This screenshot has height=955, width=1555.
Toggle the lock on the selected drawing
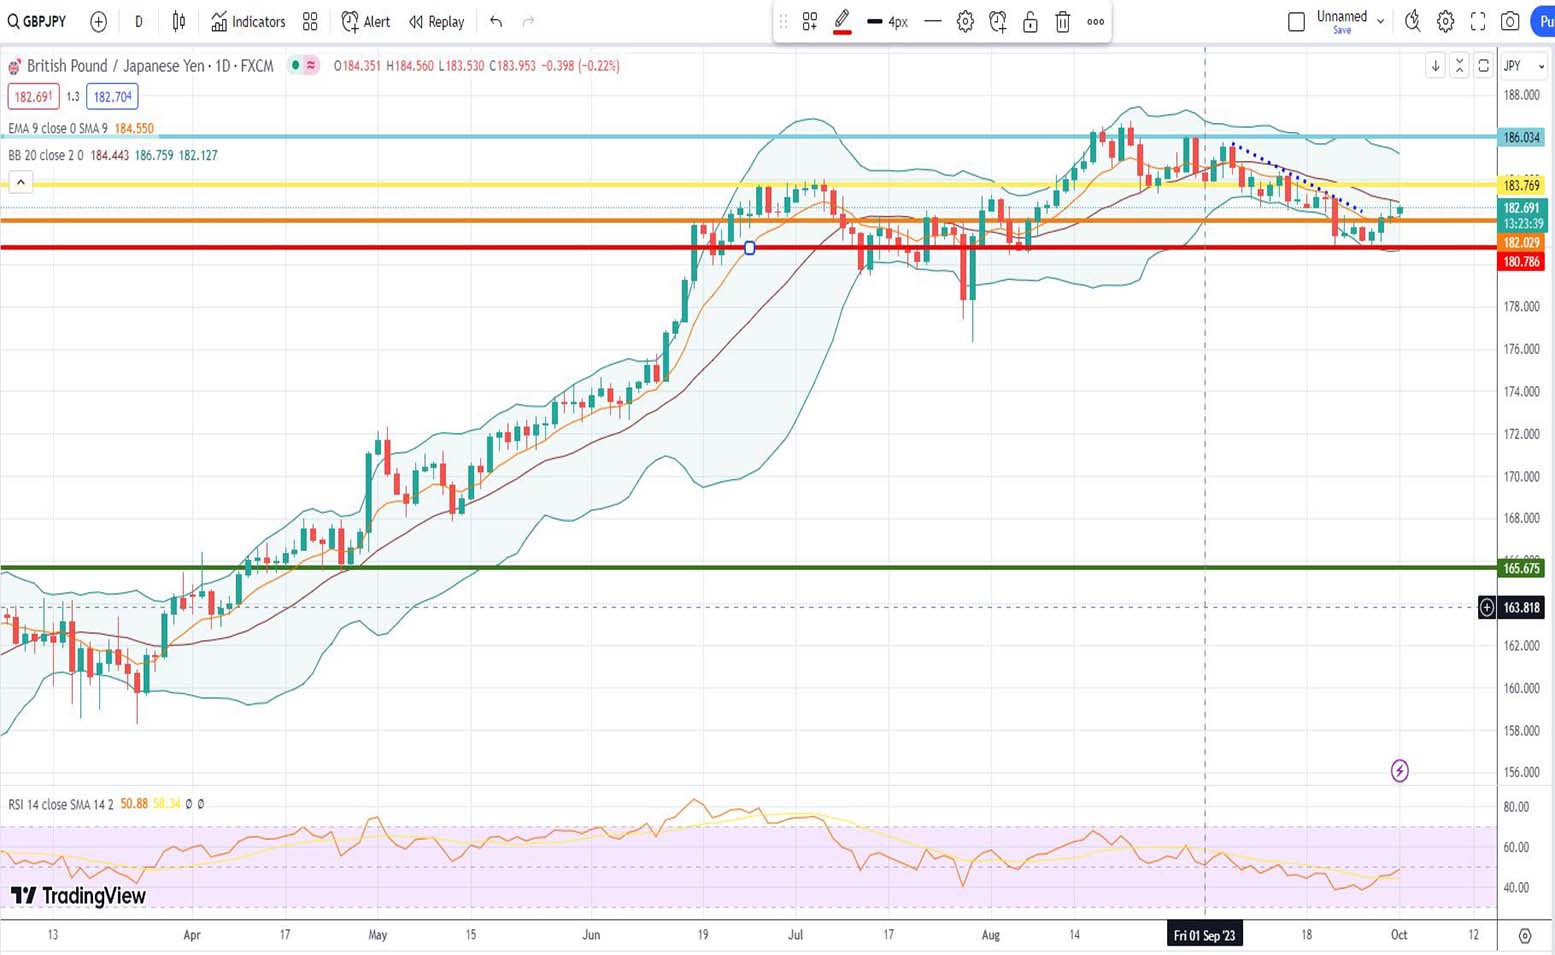1030,21
